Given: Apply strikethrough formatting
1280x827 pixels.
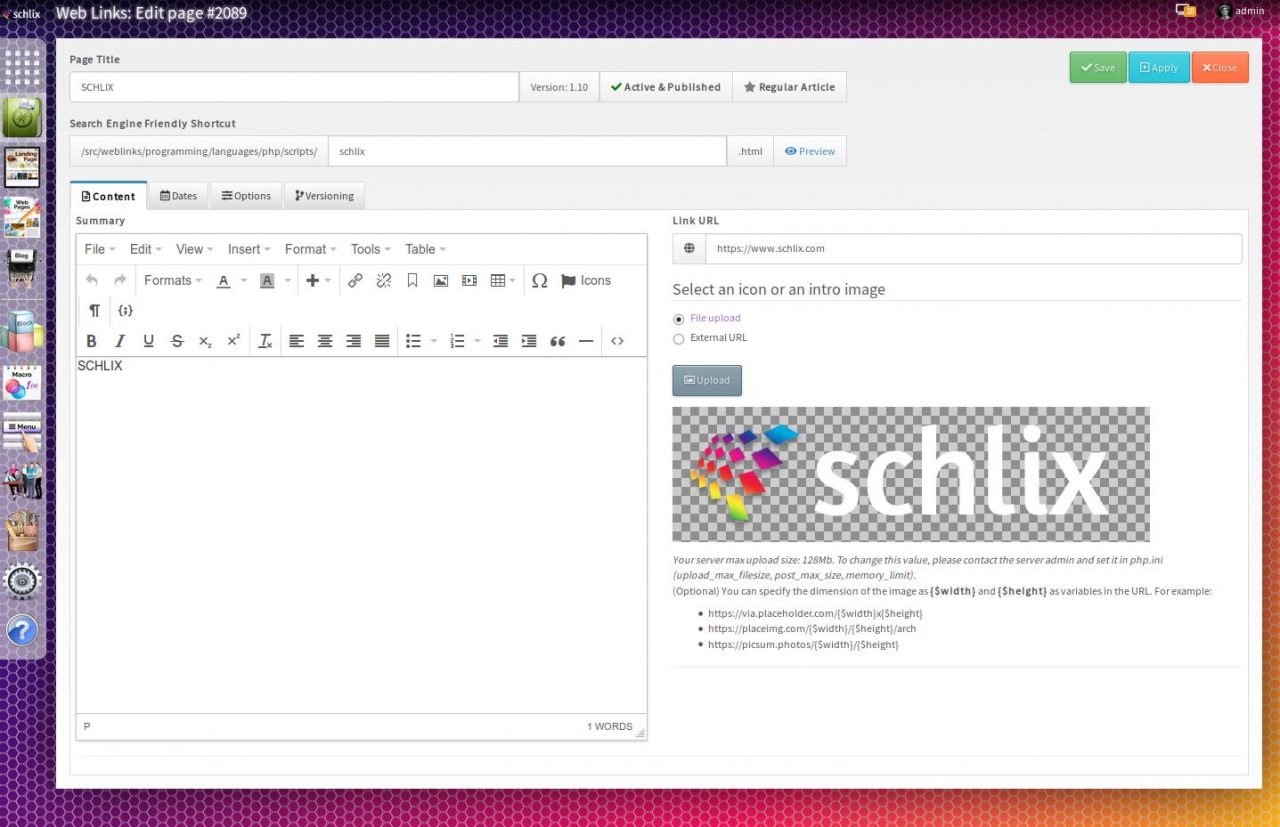Looking at the screenshot, I should coord(177,341).
